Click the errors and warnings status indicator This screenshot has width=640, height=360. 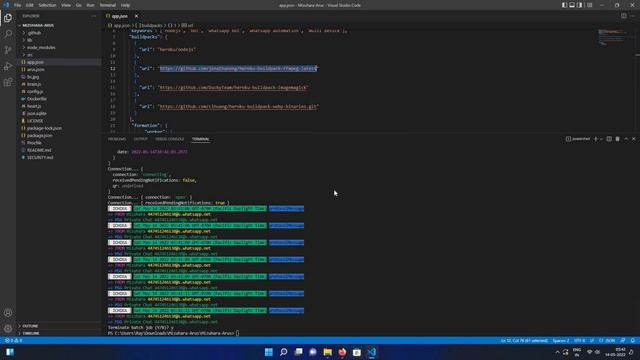pyautogui.click(x=13, y=340)
